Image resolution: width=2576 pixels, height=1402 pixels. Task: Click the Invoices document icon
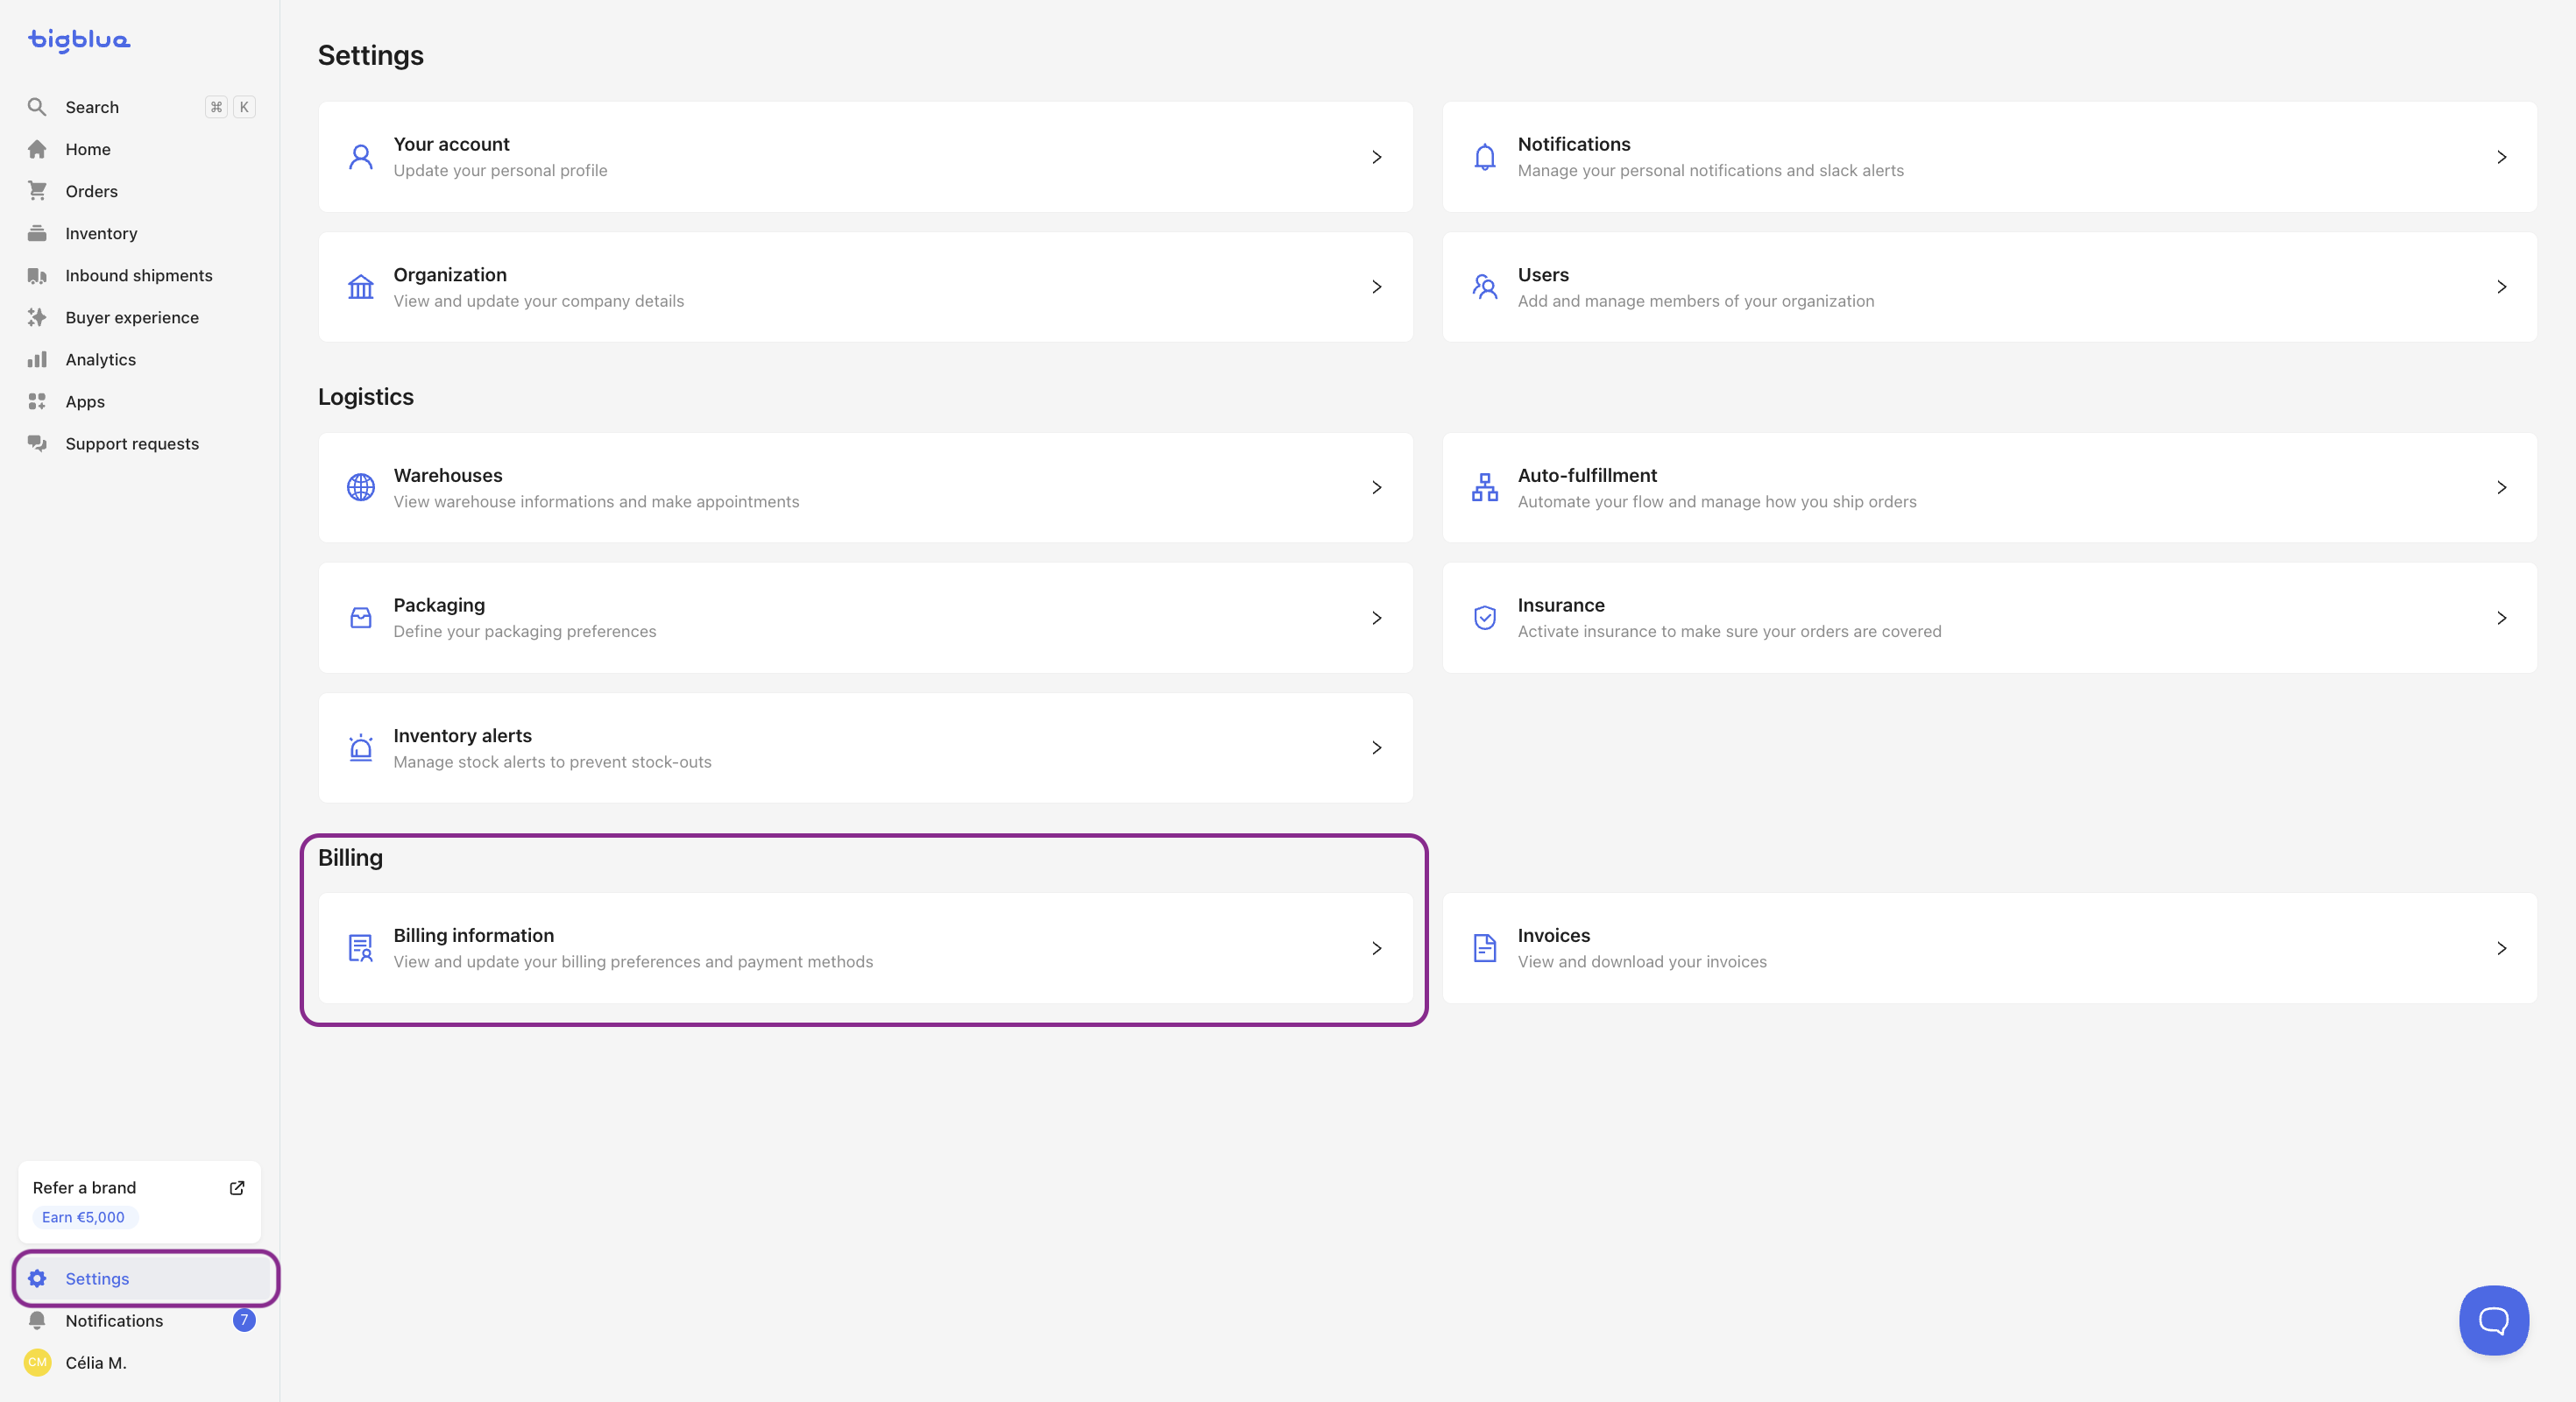tap(1485, 948)
